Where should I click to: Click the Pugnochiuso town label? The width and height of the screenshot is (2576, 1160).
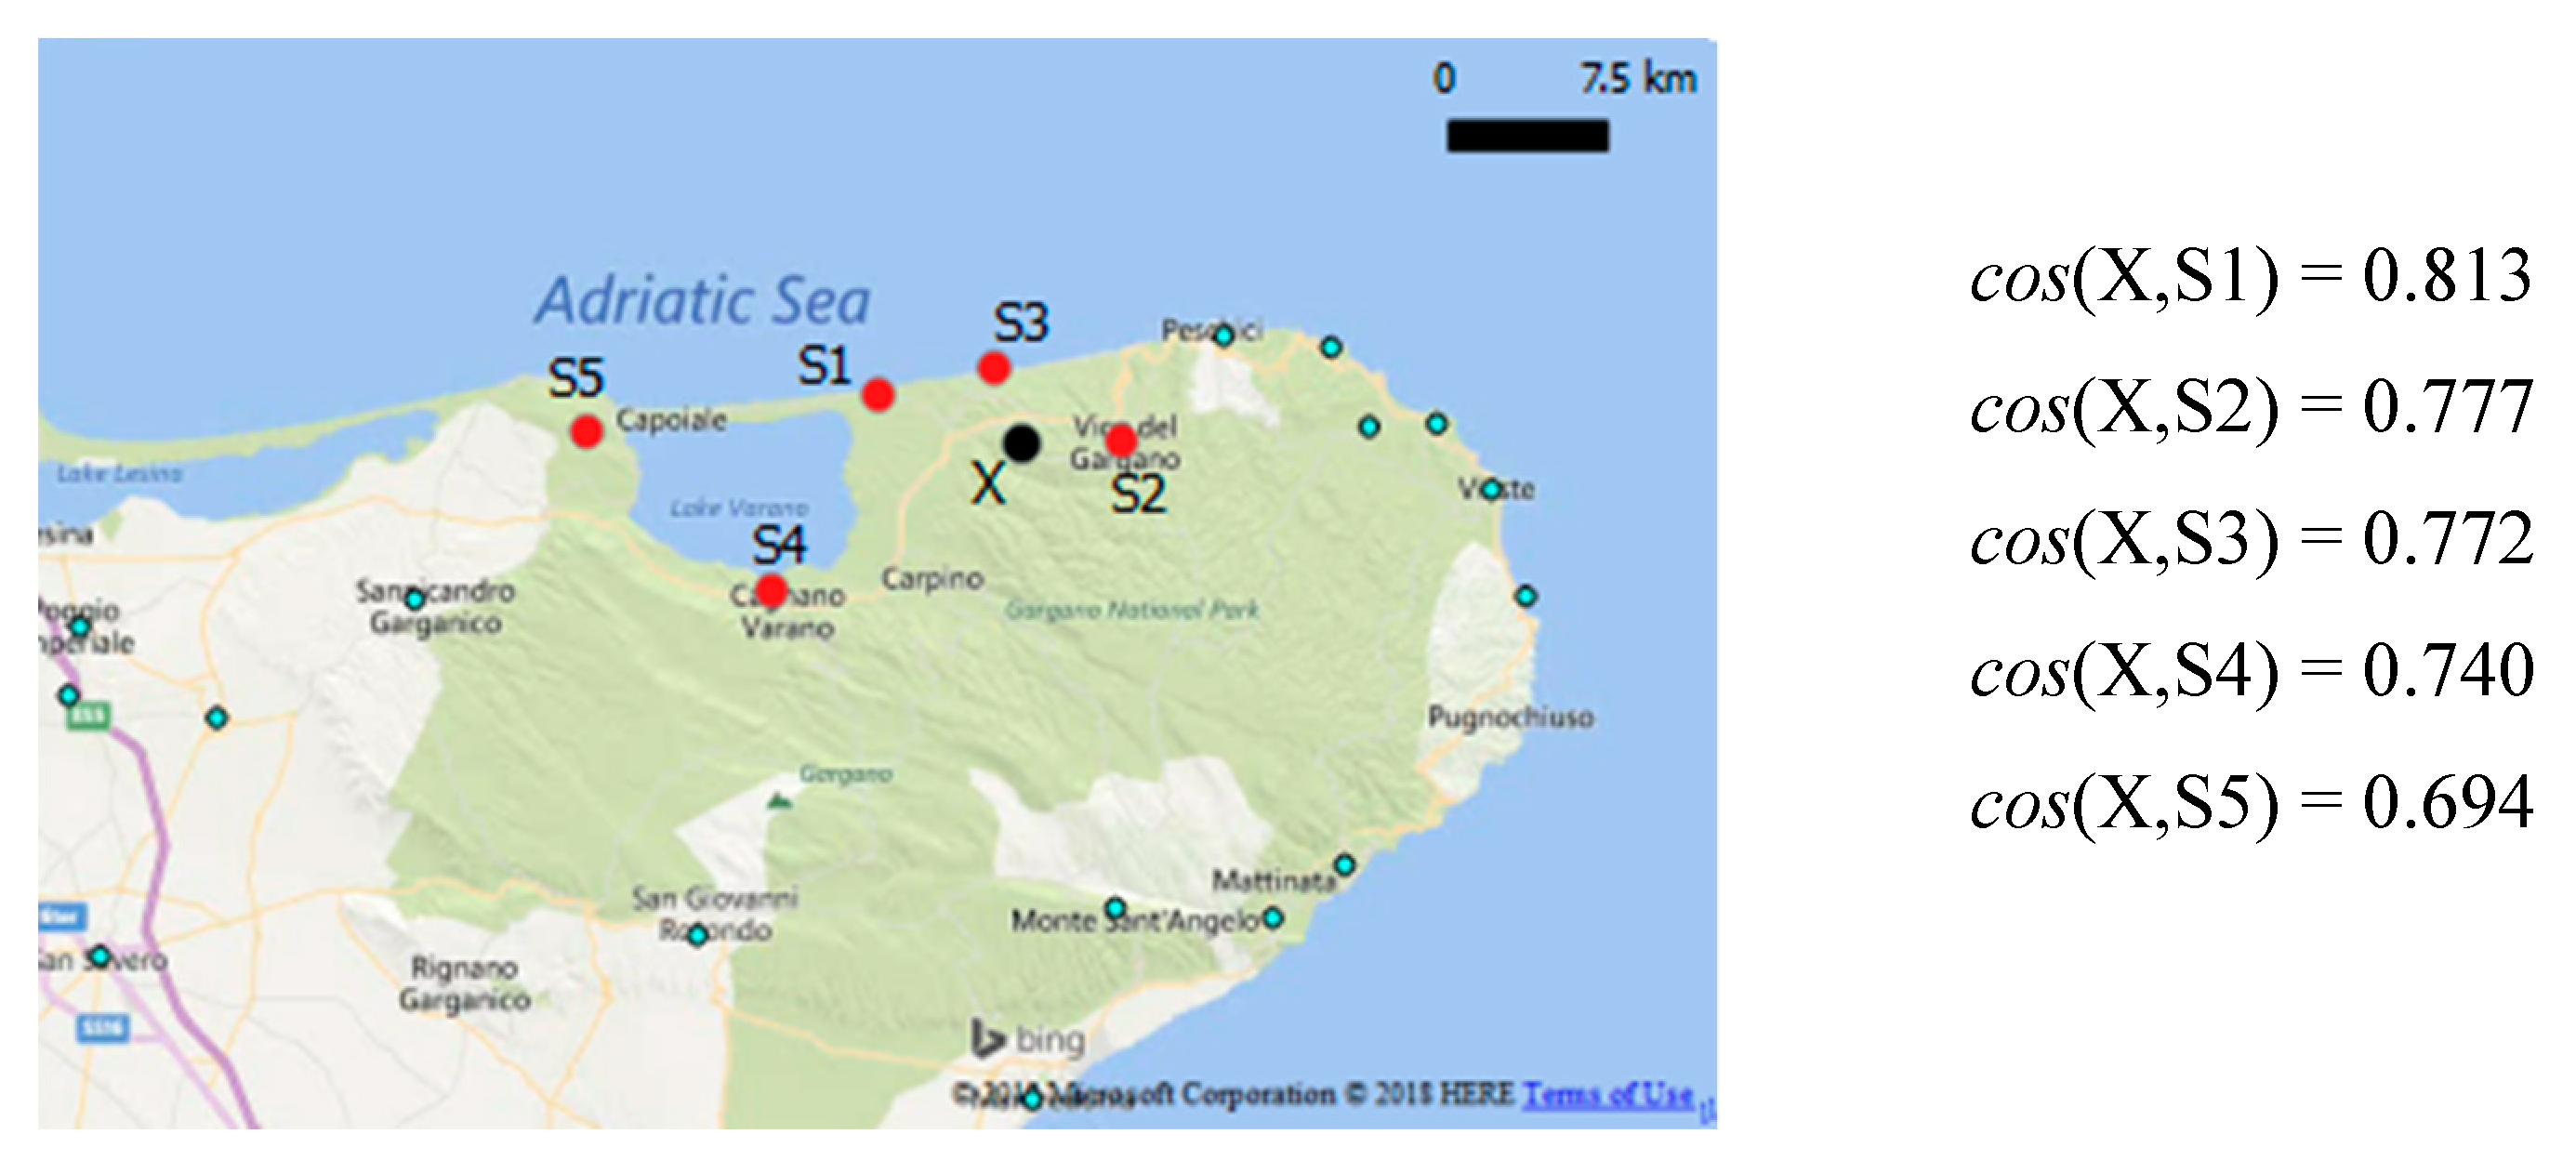[1510, 716]
